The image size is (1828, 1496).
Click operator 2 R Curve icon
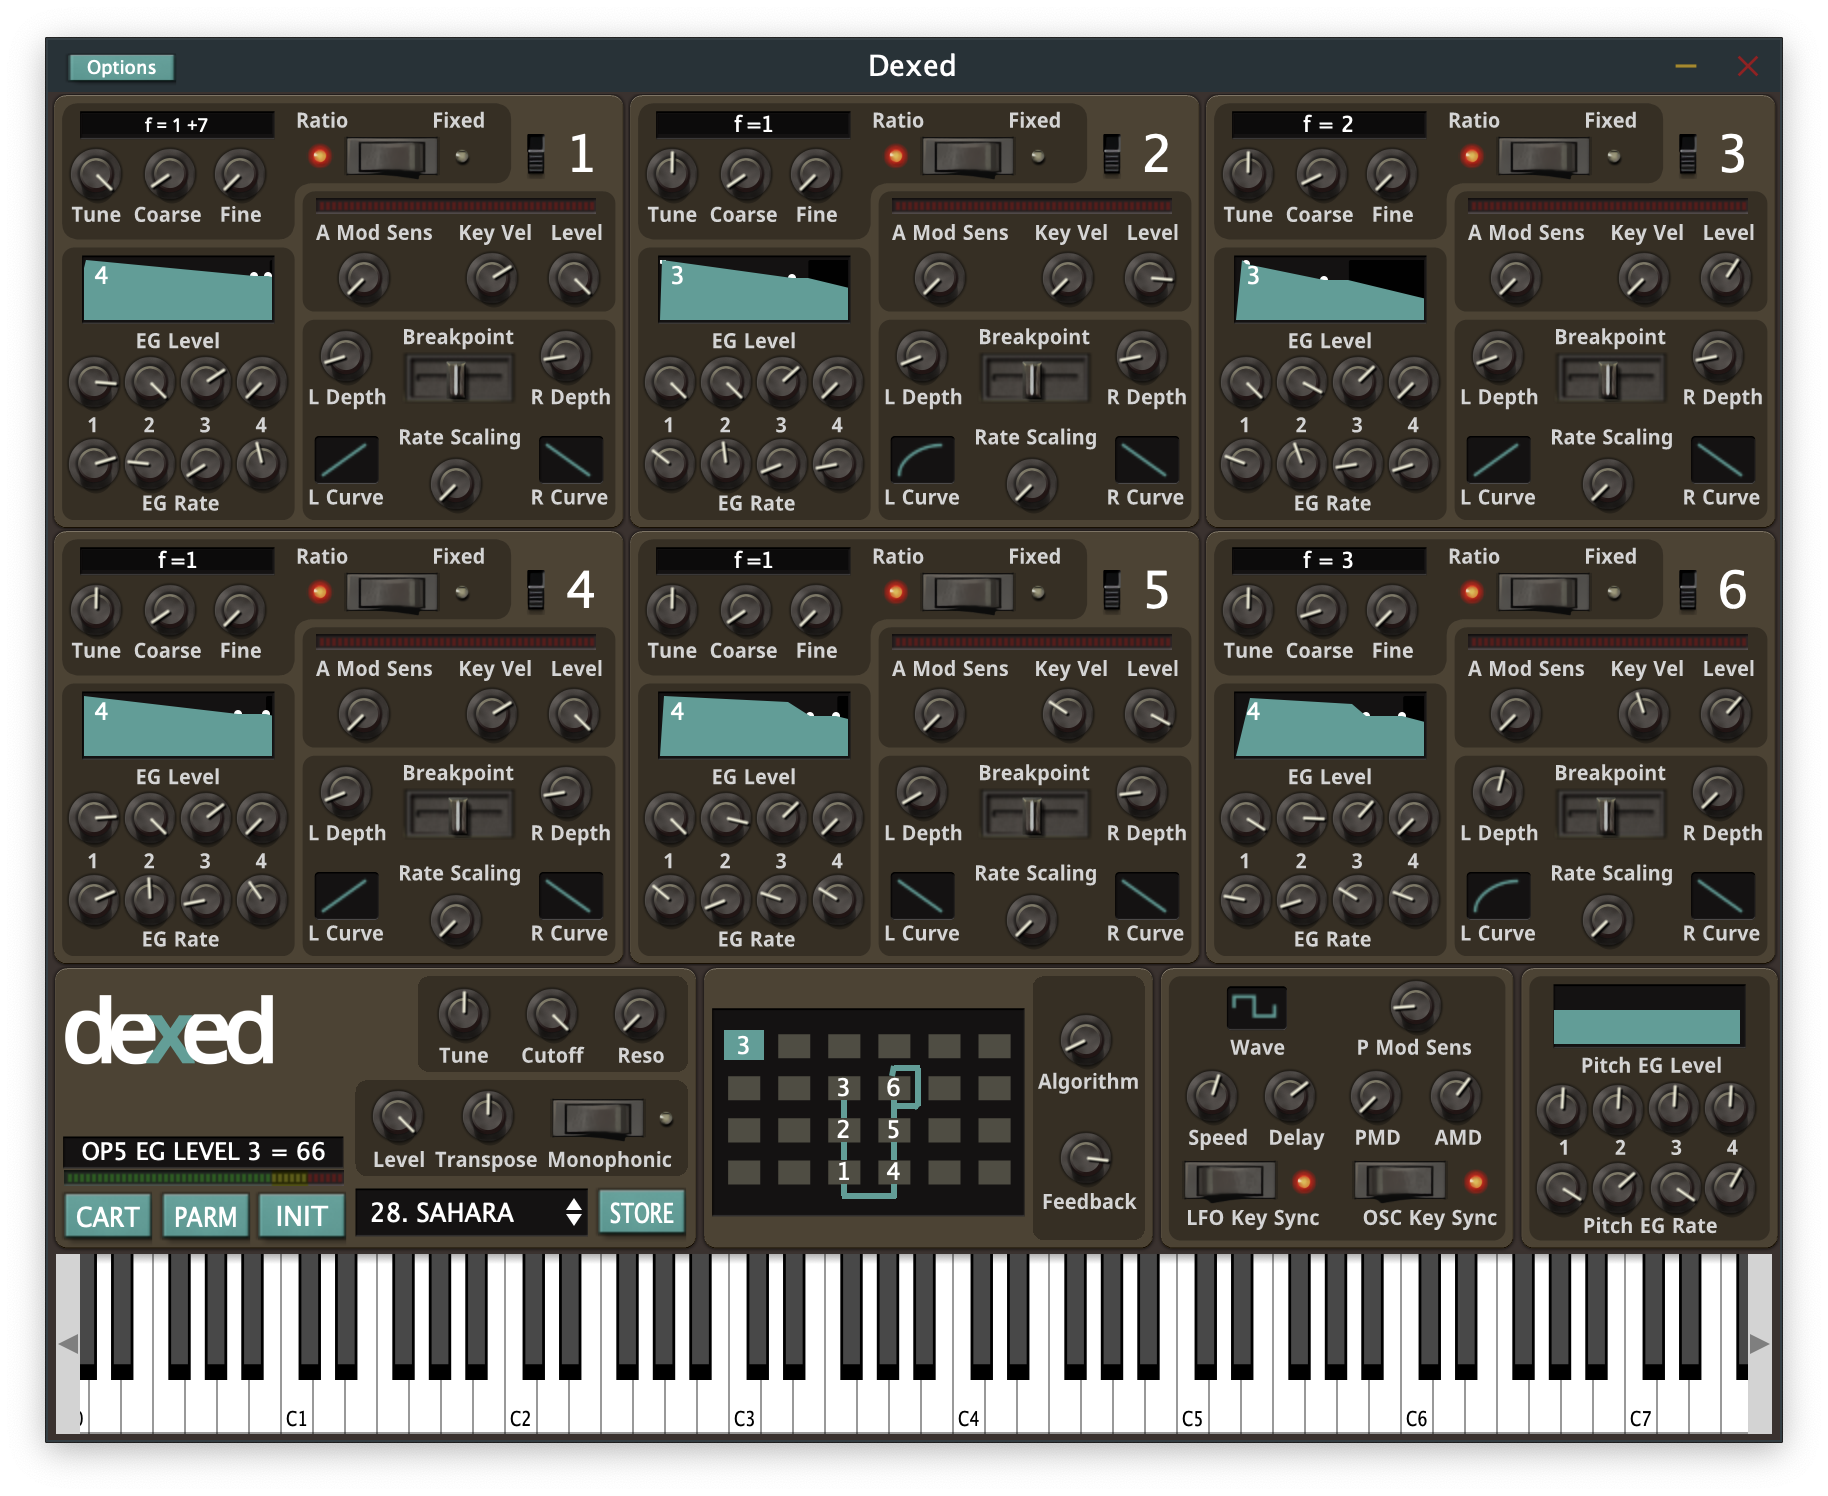1147,459
